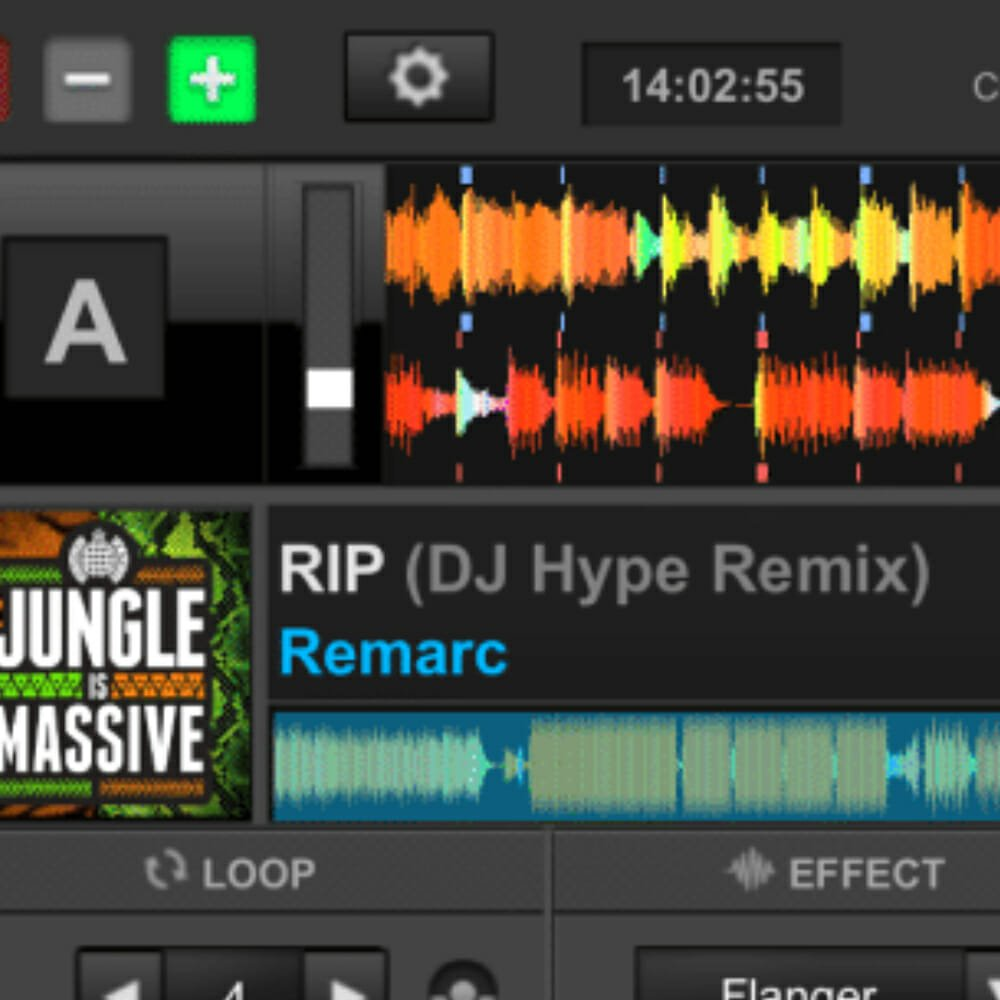The height and width of the screenshot is (1000, 1000).
Task: Click the gray minus button
Action: click(x=87, y=80)
